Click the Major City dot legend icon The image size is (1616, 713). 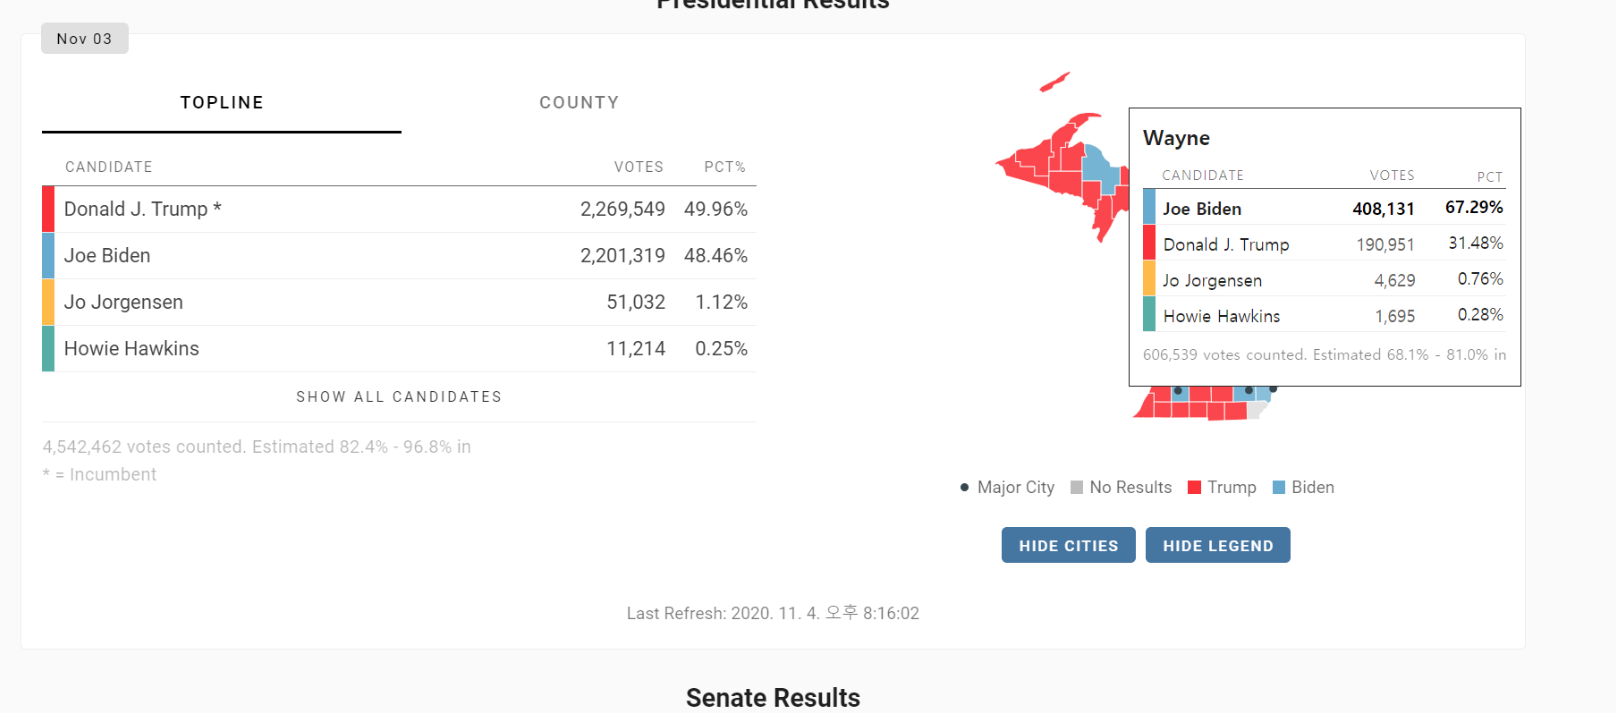pos(964,488)
